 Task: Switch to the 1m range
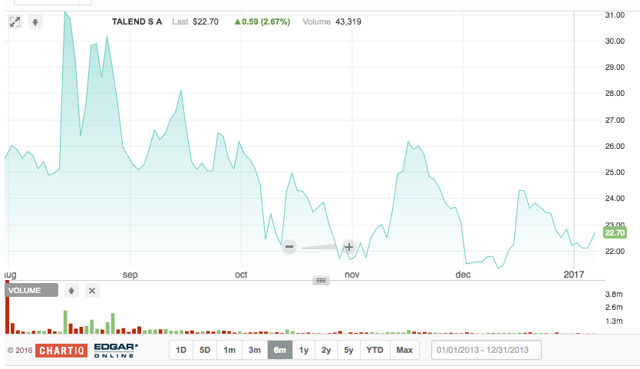pyautogui.click(x=229, y=350)
